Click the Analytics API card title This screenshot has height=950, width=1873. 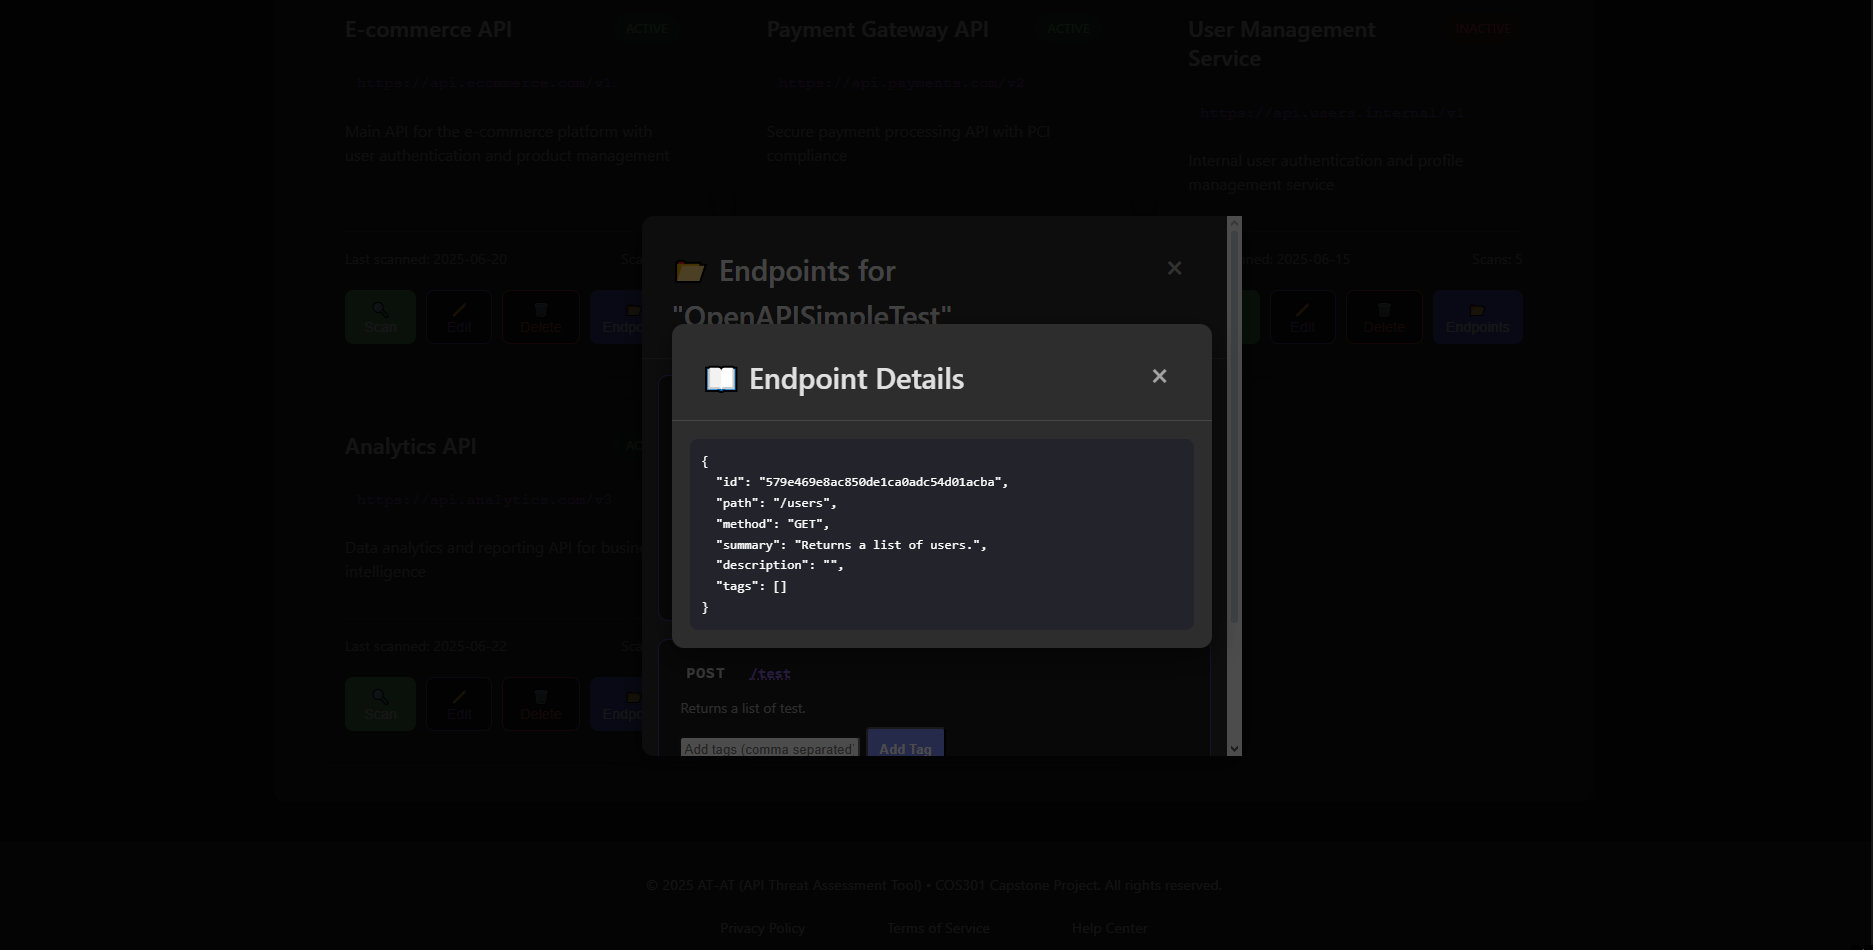click(410, 446)
